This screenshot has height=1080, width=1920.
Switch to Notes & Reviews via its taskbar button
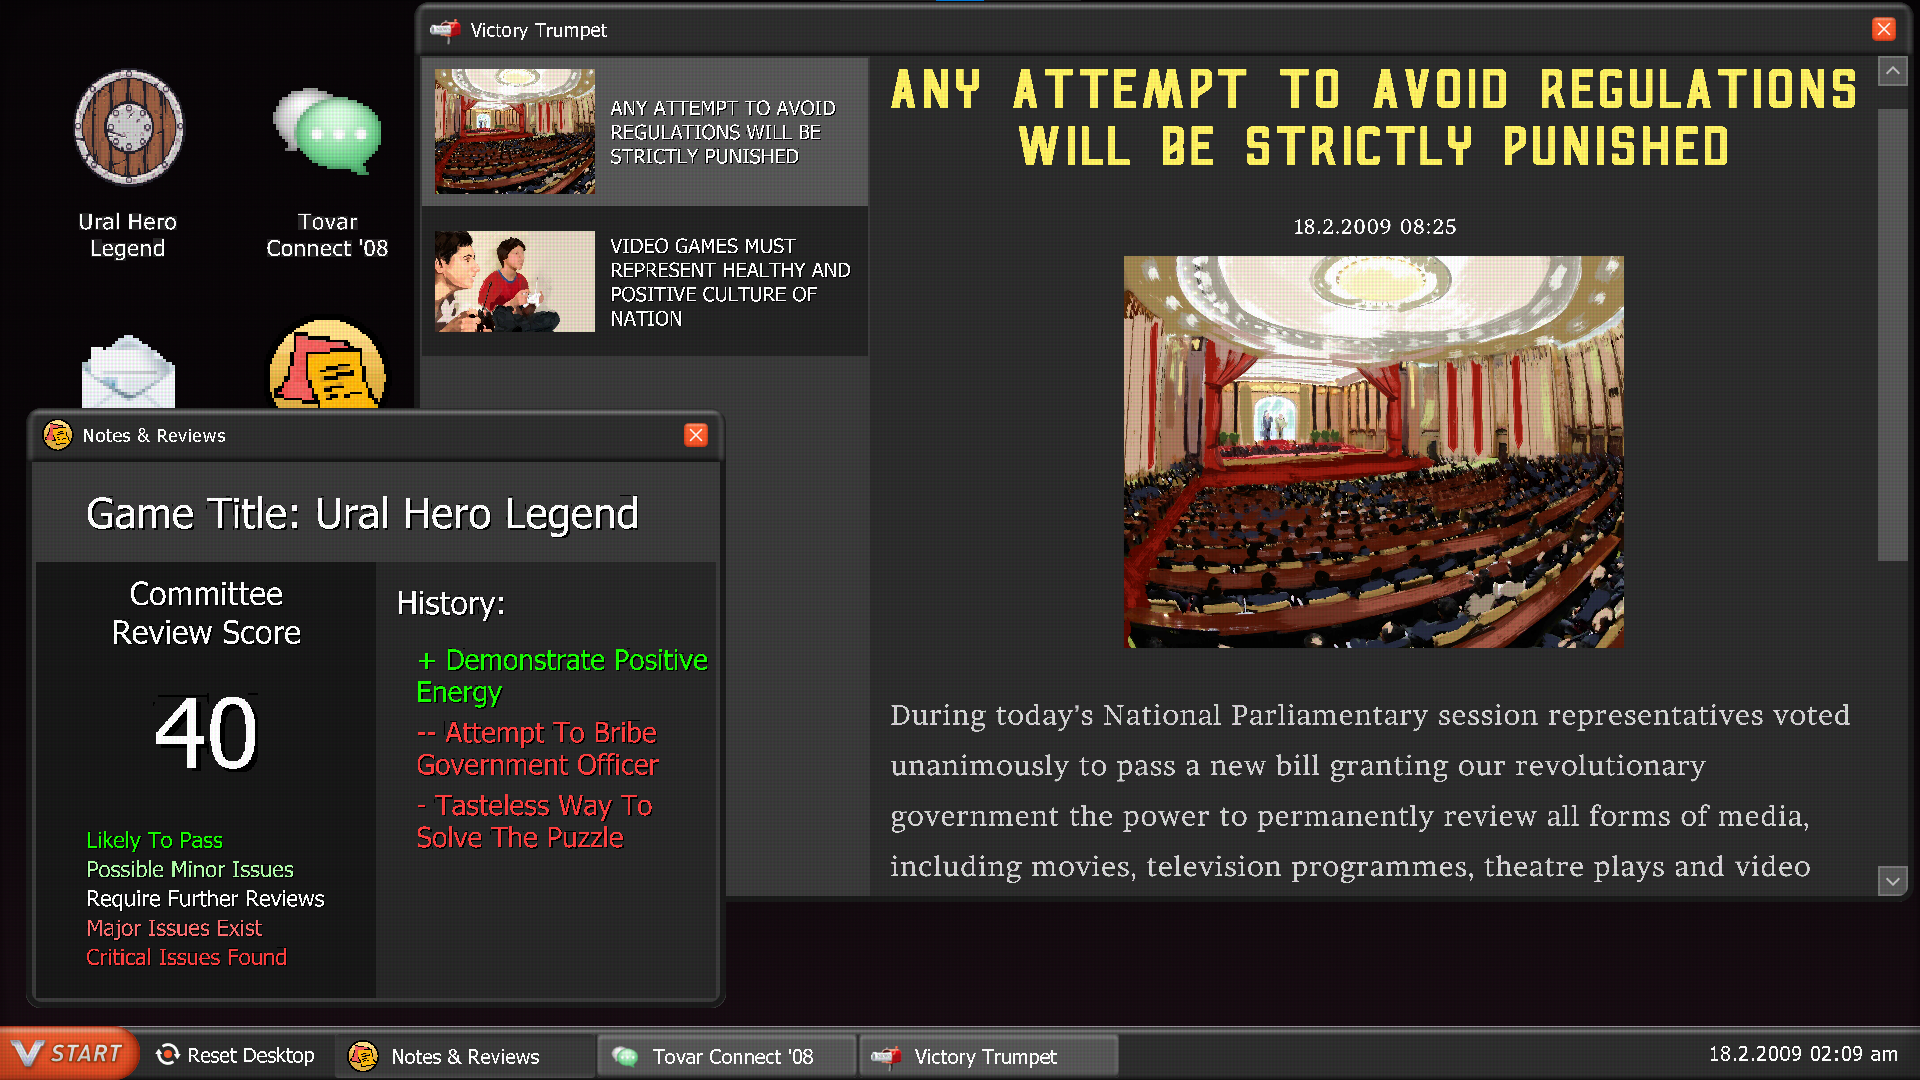(x=465, y=1056)
